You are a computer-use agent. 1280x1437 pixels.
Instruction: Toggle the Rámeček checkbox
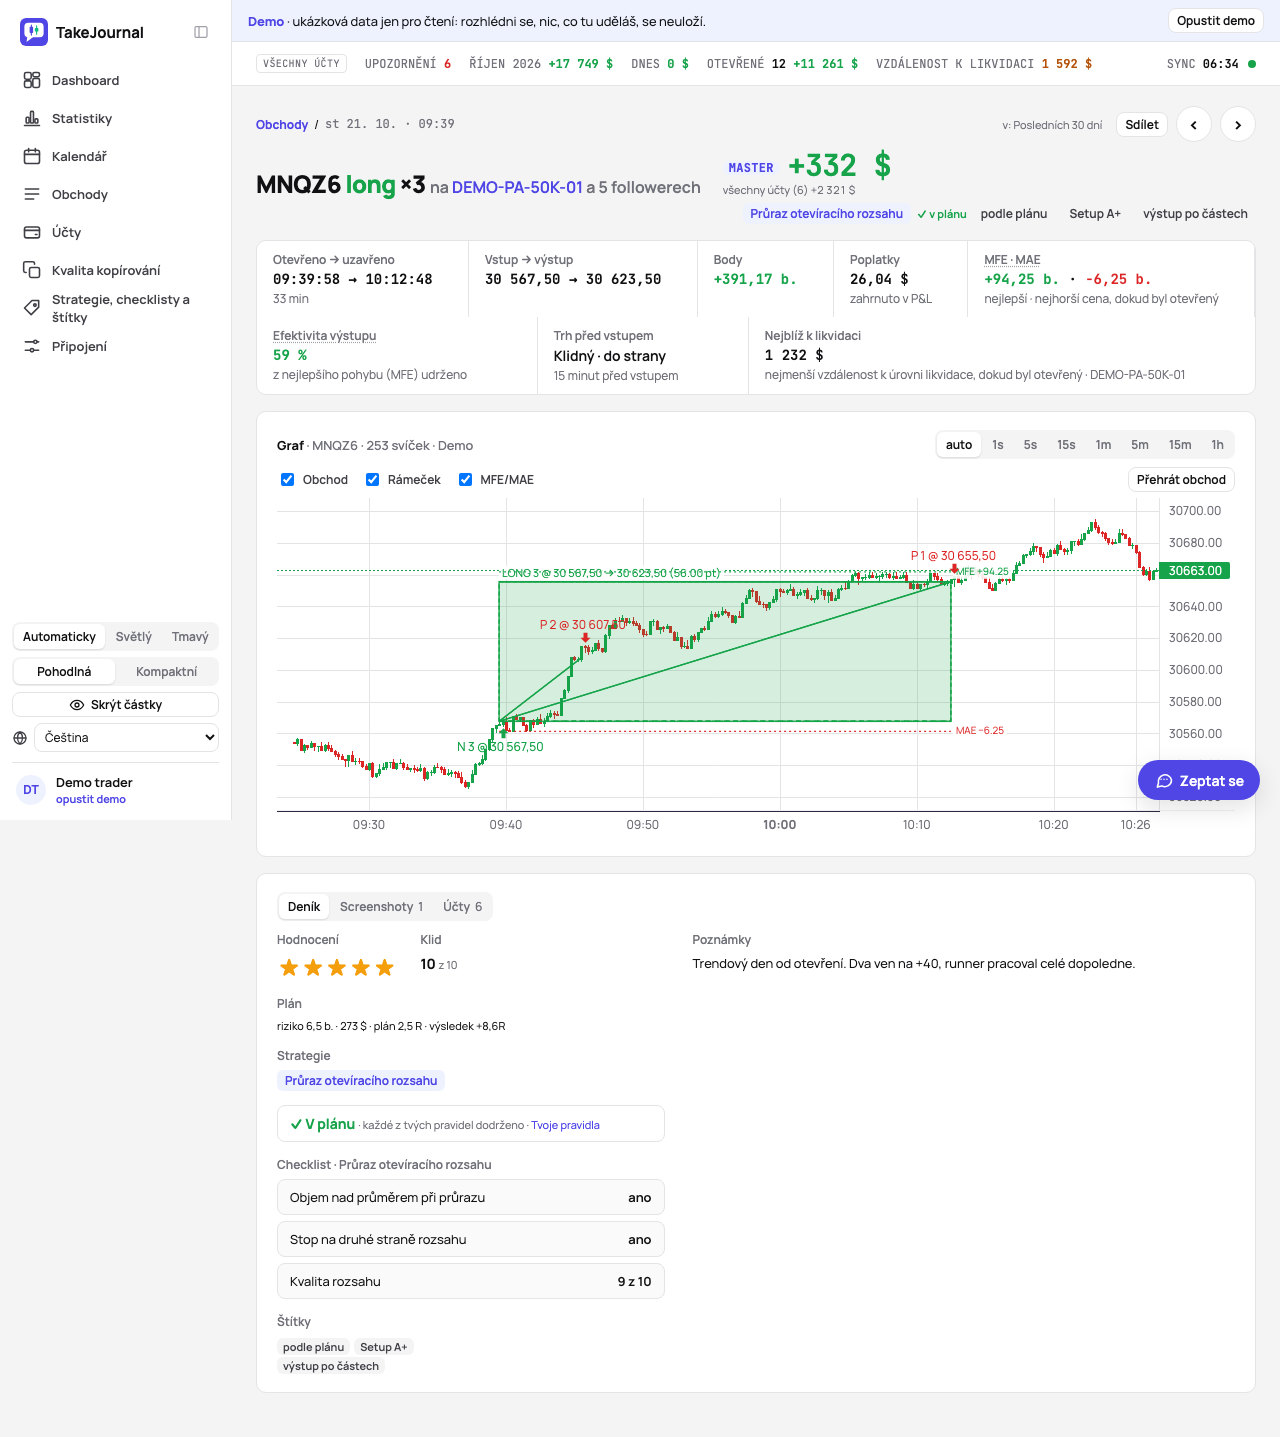(x=373, y=480)
